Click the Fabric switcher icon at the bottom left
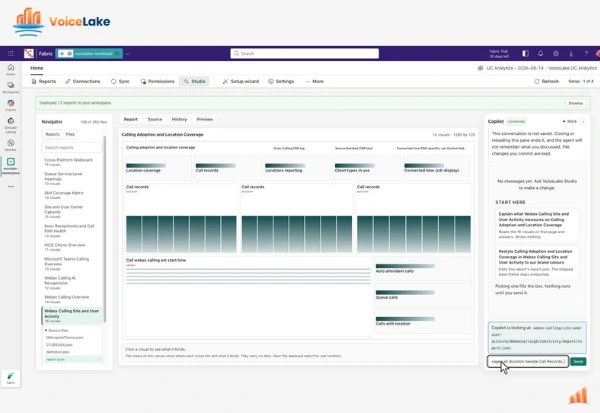Viewport: 600px width, 413px height. (11, 378)
